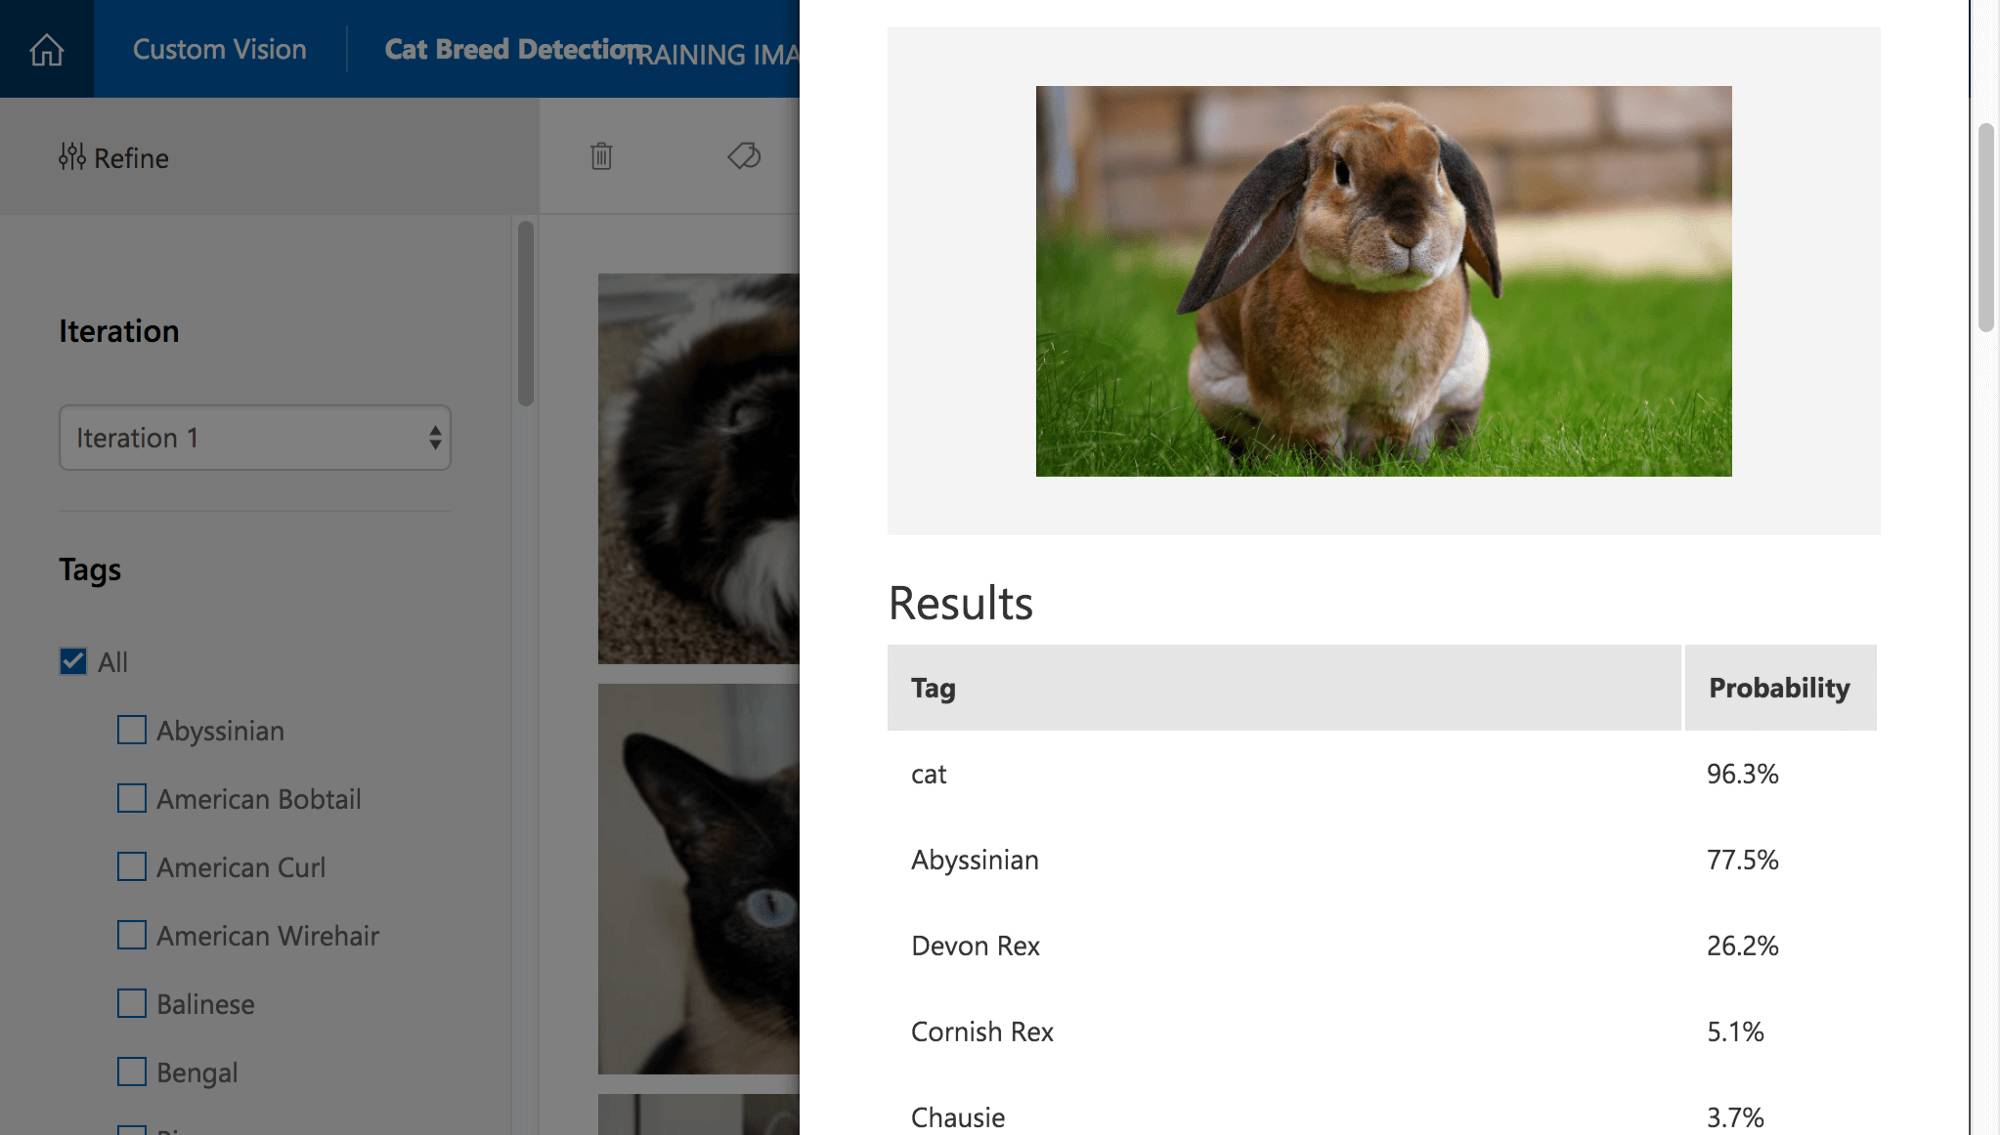Open the Iteration 1 dropdown
The width and height of the screenshot is (2000, 1135).
(255, 438)
